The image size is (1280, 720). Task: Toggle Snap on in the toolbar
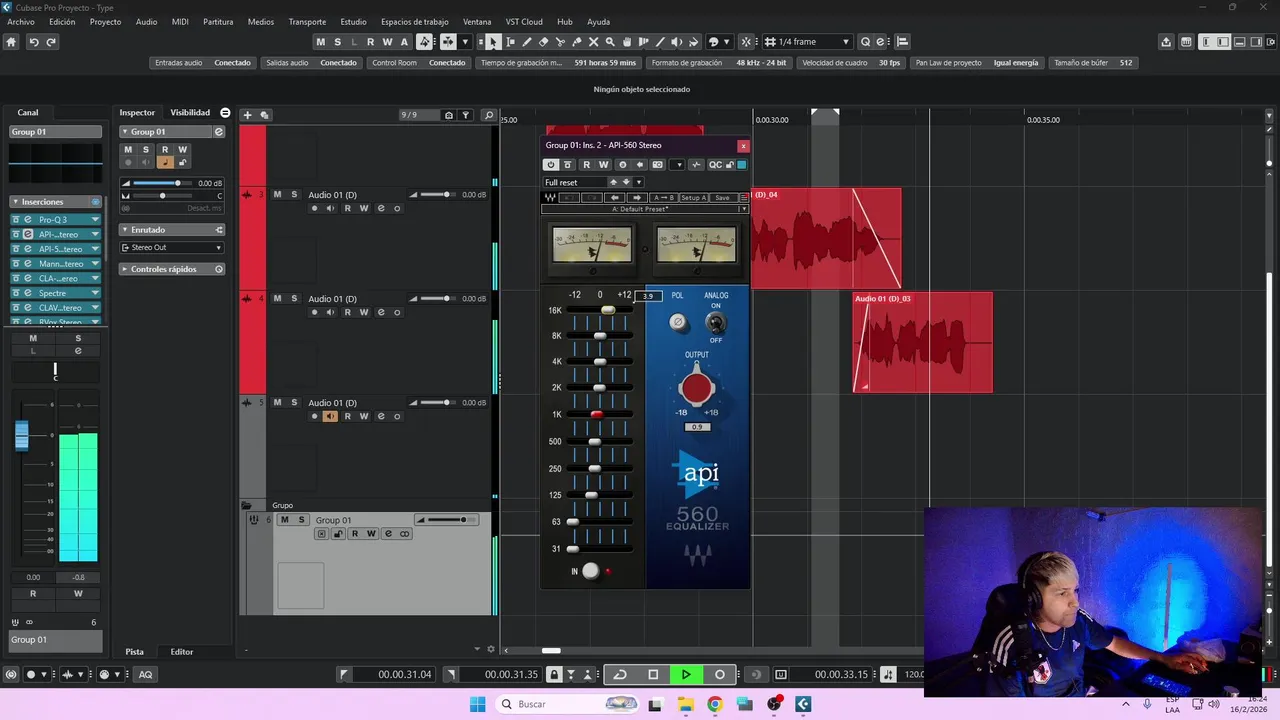tap(745, 42)
